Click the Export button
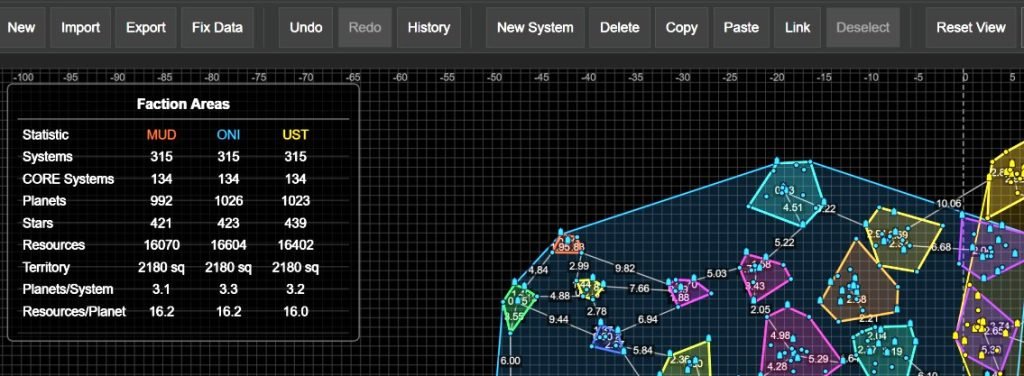Screen dimensions: 1024x376 click(146, 27)
